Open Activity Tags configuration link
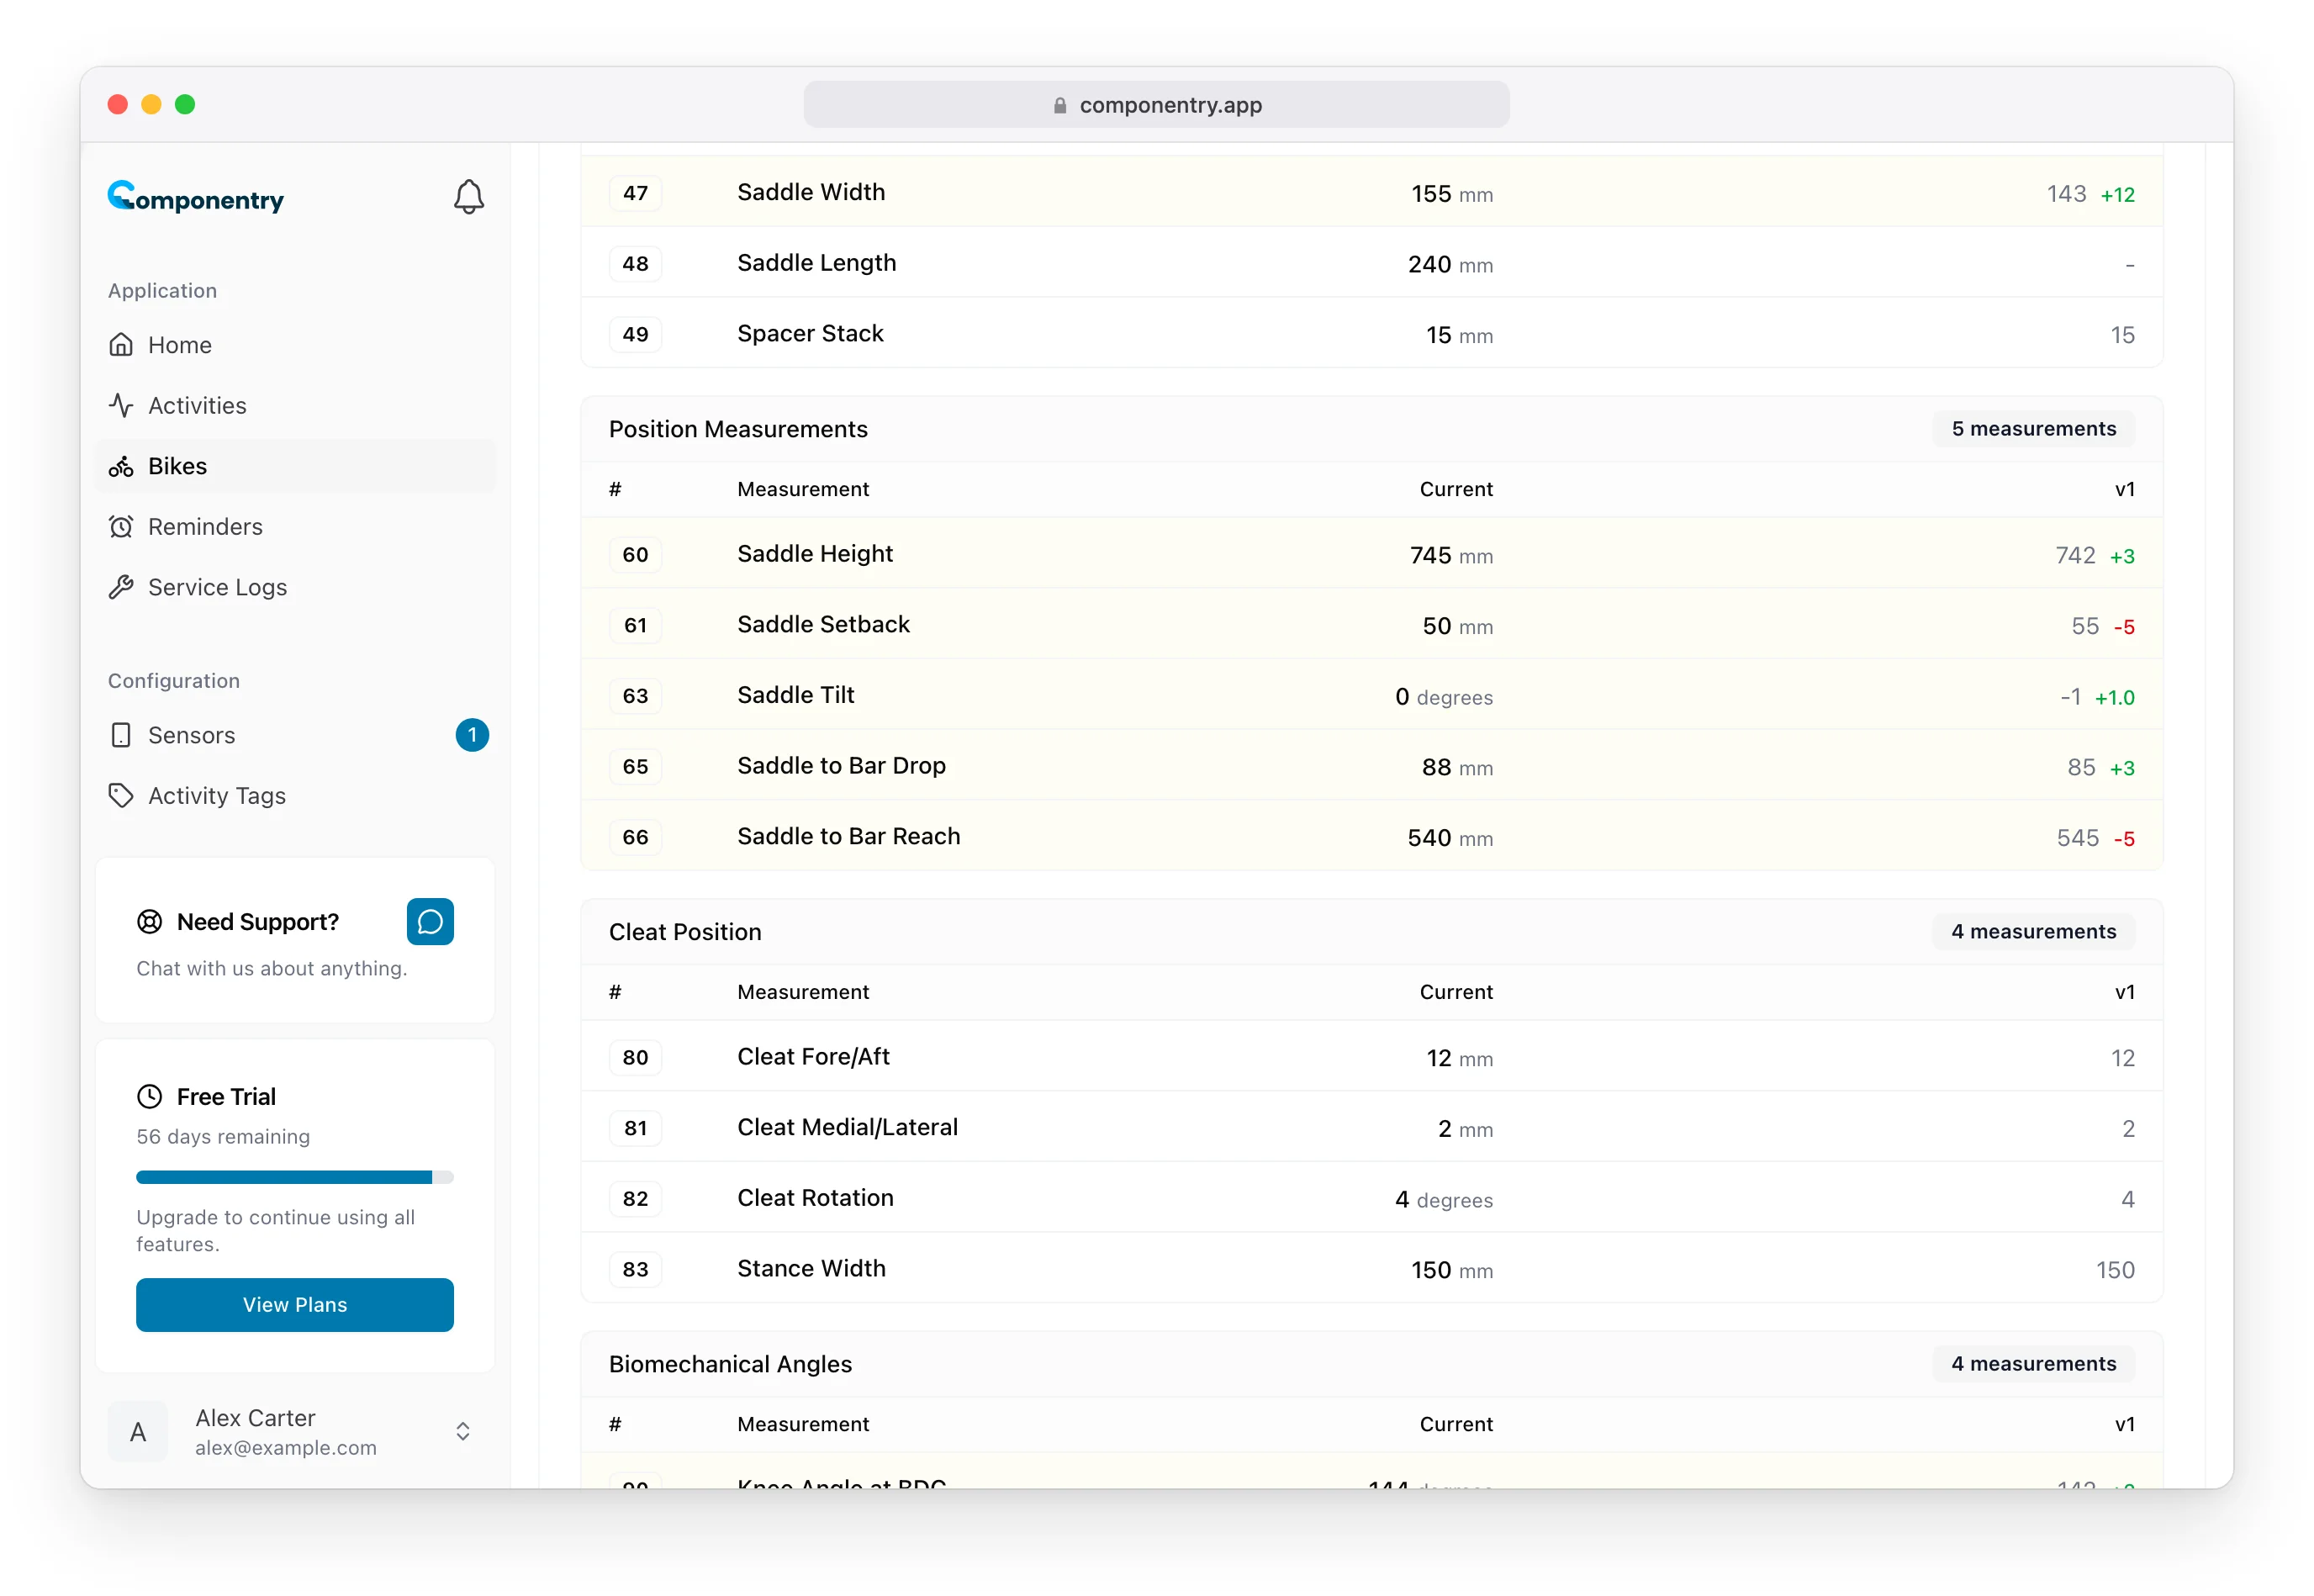 (x=295, y=796)
